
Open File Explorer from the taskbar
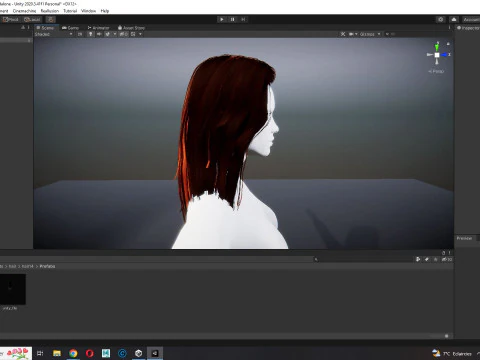tap(57, 353)
